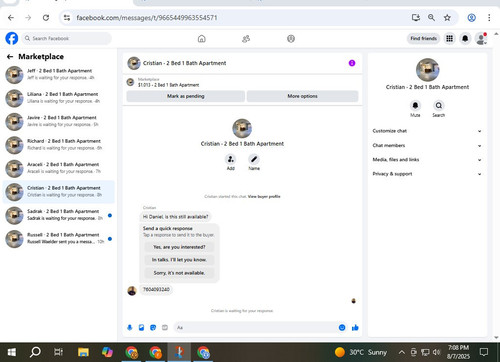Send quick reply 'Sorry, it's not available.'
The height and width of the screenshot is (362, 500).
tap(179, 273)
